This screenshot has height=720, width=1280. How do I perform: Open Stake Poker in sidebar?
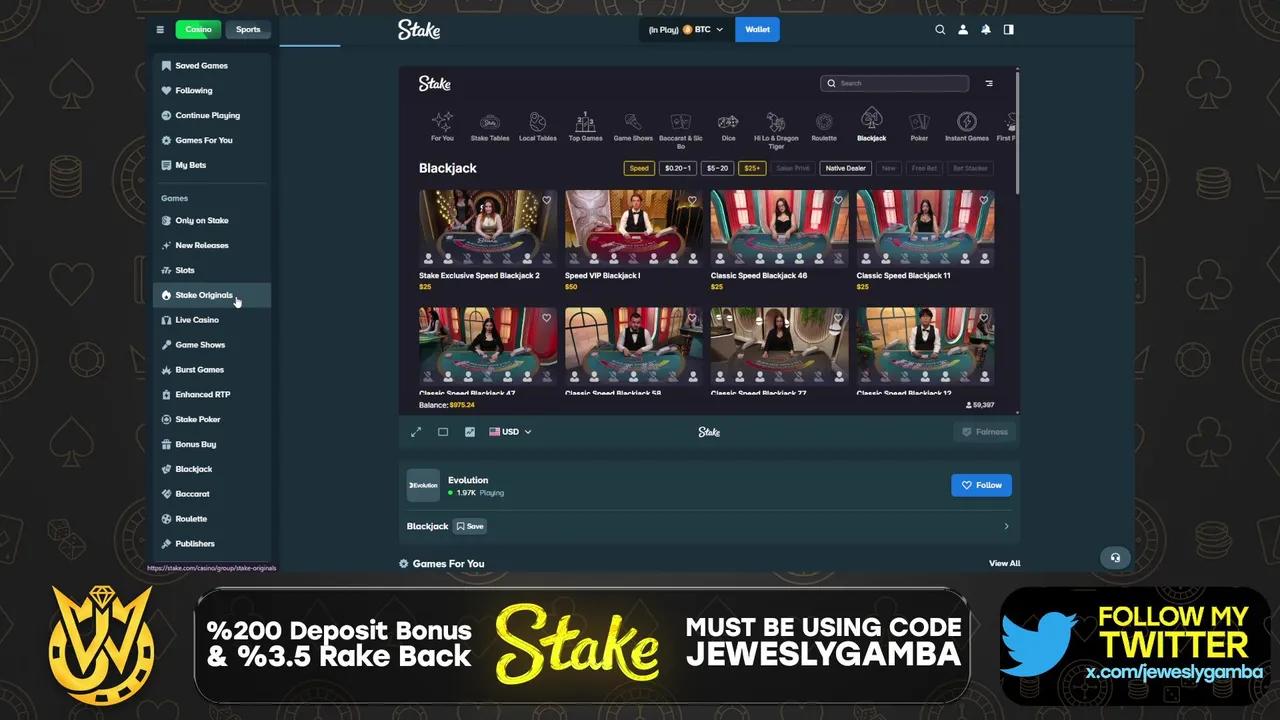coord(211,419)
